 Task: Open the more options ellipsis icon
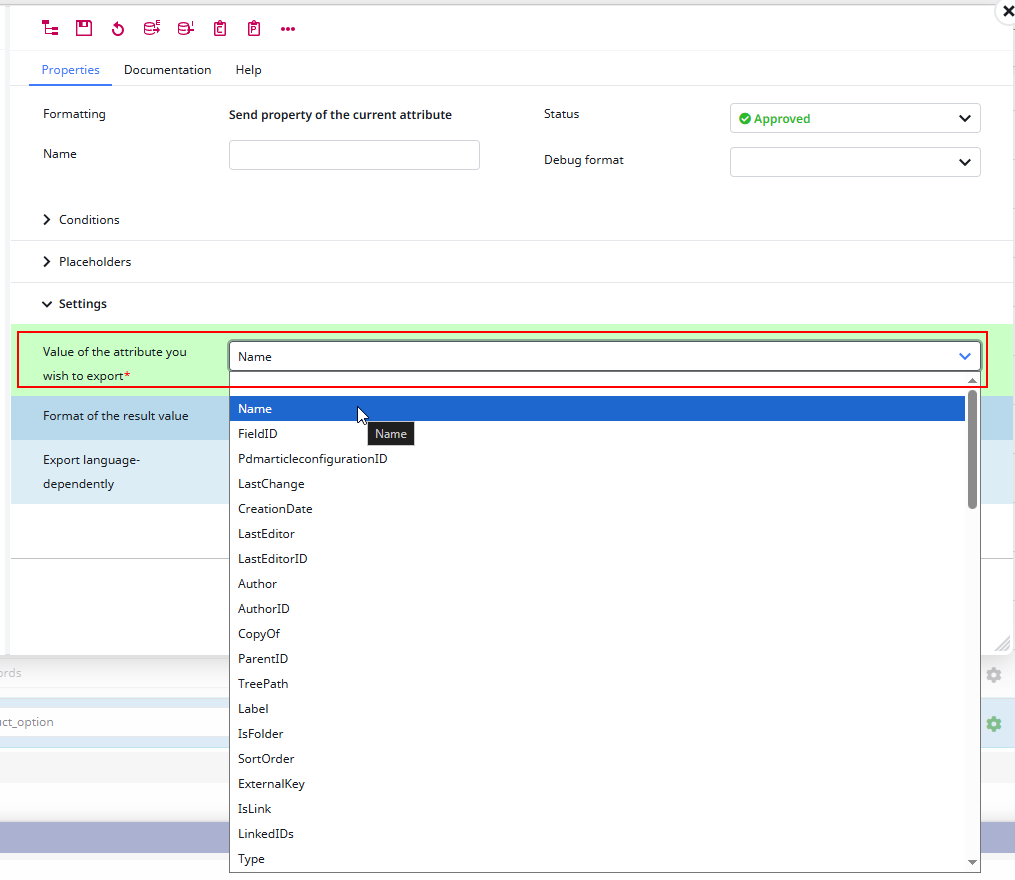point(288,28)
